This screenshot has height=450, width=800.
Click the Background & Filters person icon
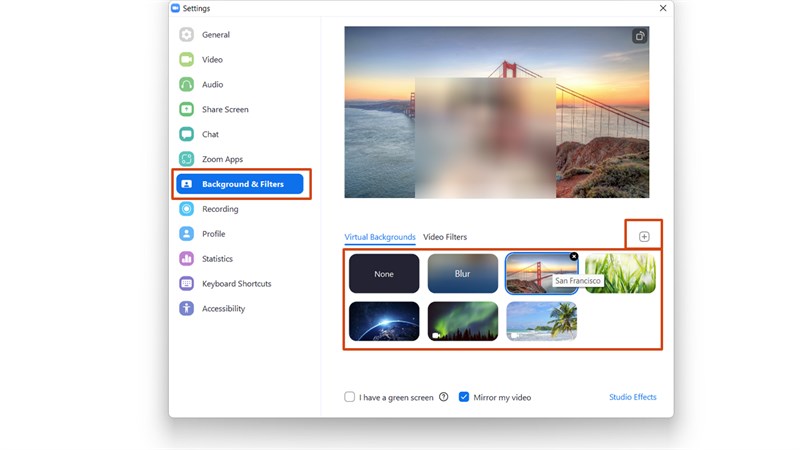[x=186, y=184]
